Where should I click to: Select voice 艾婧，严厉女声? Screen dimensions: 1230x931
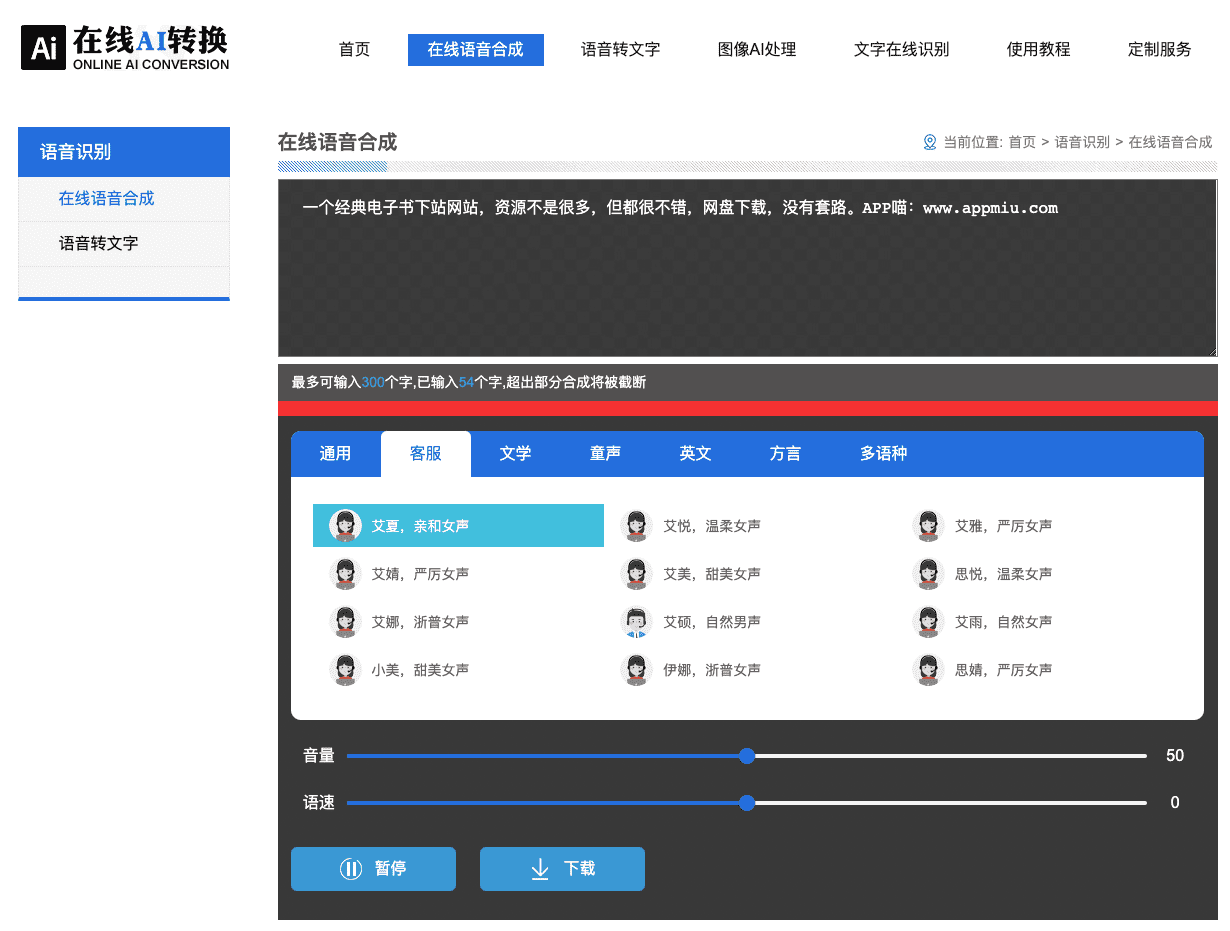coord(458,574)
